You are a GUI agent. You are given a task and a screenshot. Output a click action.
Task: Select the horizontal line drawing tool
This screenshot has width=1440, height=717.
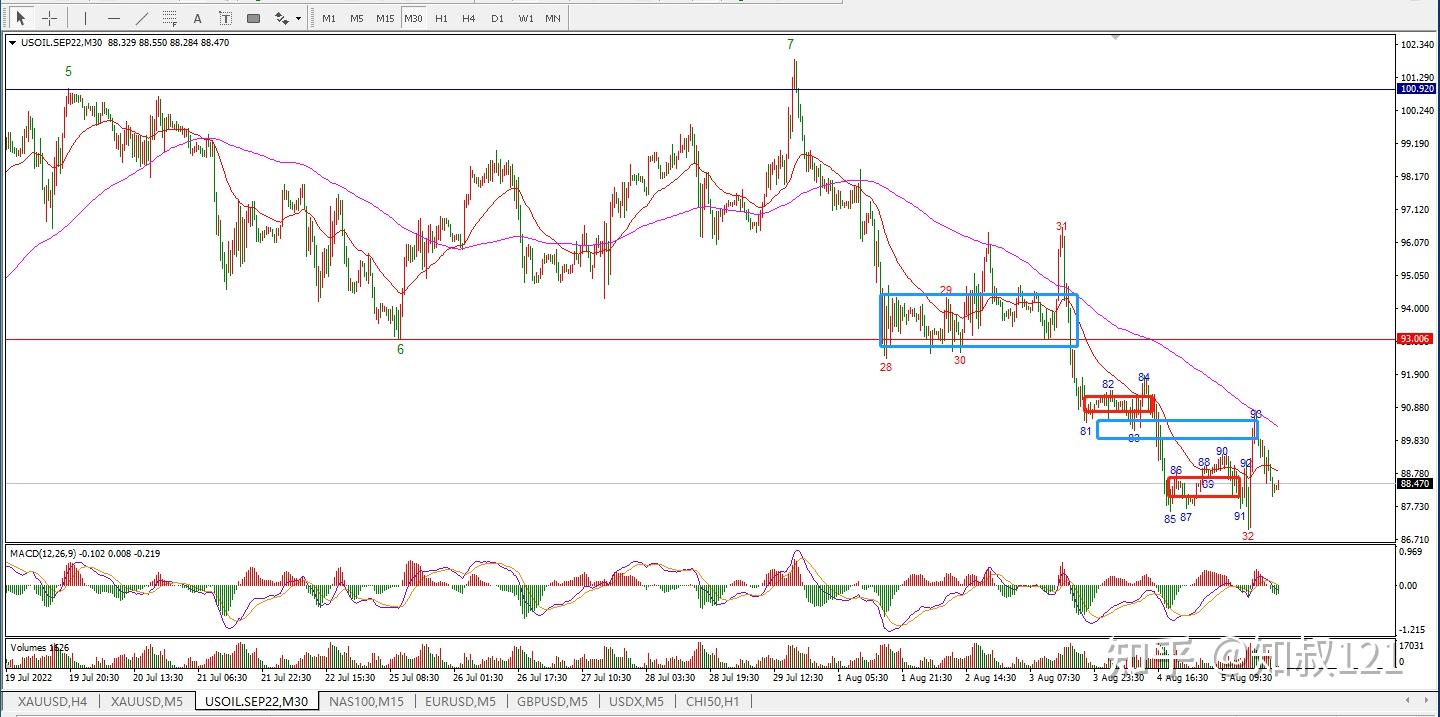pyautogui.click(x=113, y=18)
